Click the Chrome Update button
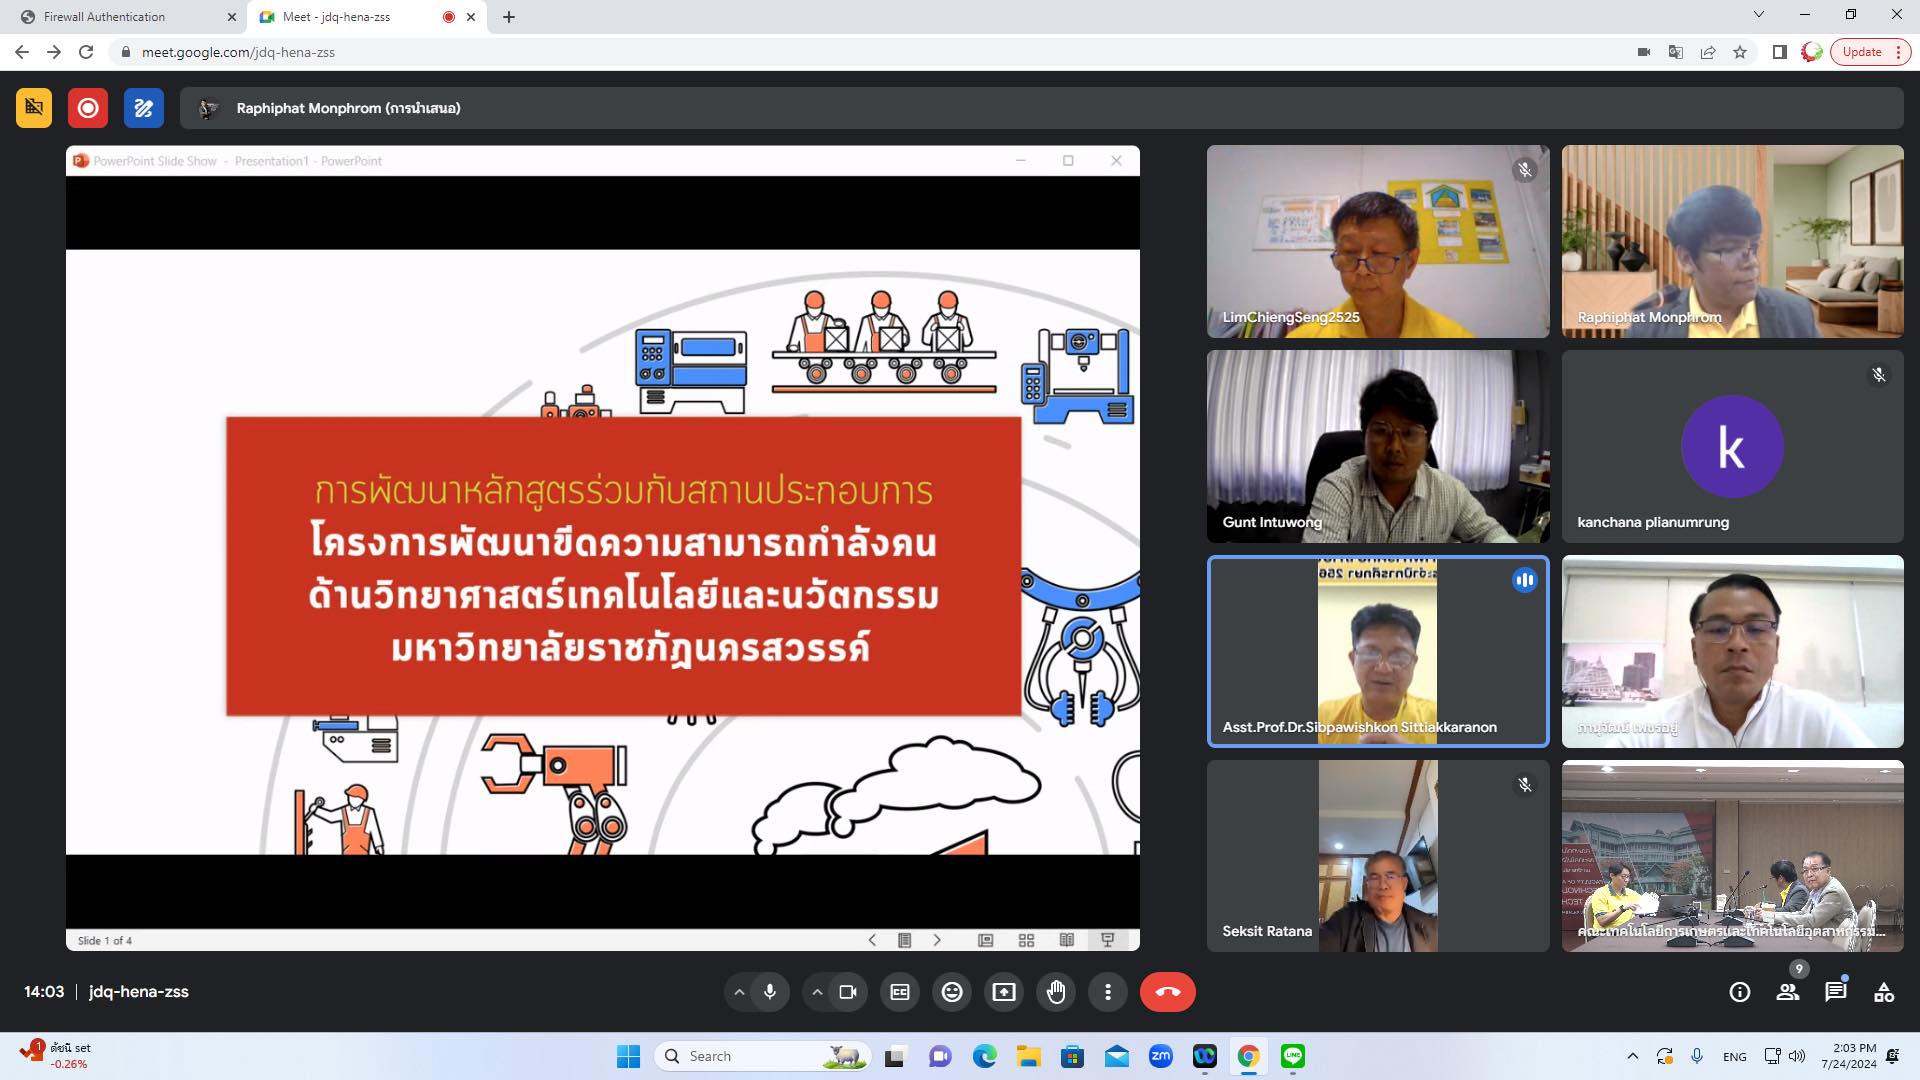The image size is (1920, 1080). point(1862,52)
